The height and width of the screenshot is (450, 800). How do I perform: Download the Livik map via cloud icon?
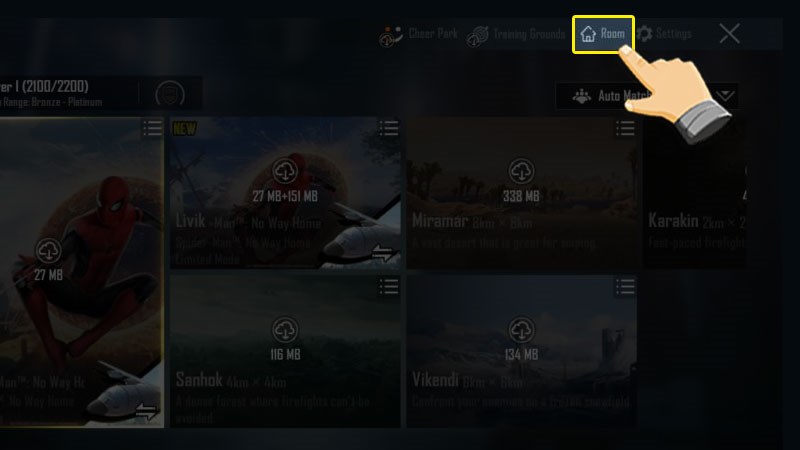[285, 171]
